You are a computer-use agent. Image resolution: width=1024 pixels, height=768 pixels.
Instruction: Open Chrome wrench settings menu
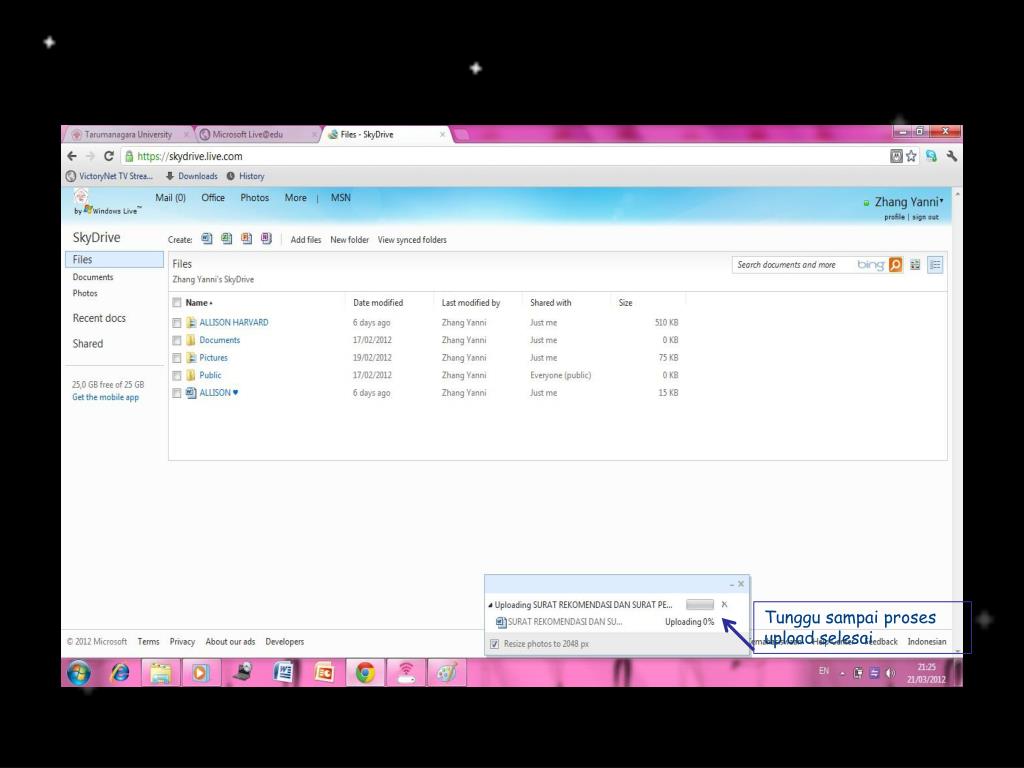(x=952, y=156)
